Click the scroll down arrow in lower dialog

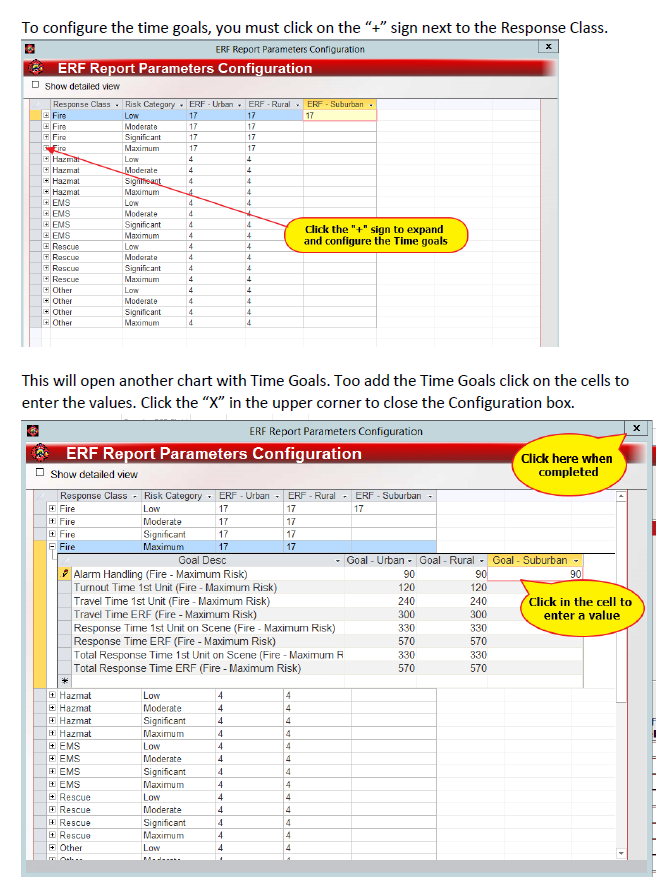(621, 853)
